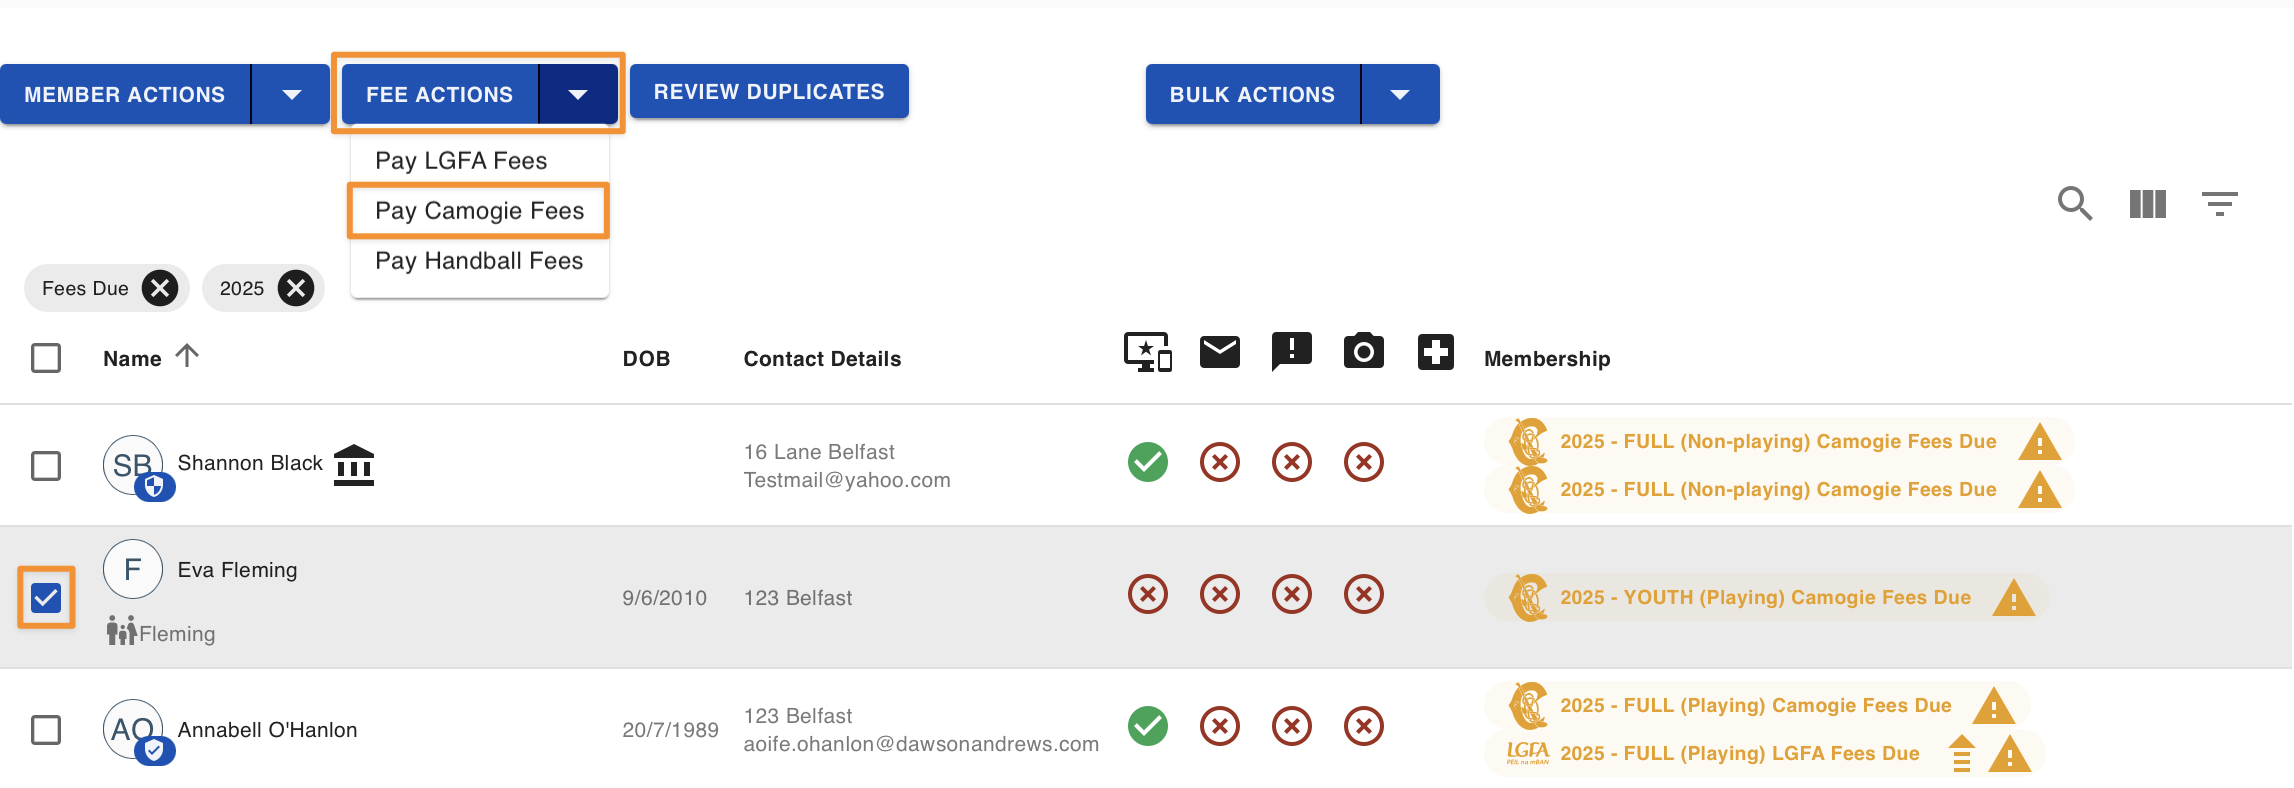Choose Pay Camogie Fees from menu
This screenshot has height=788, width=2294.
(479, 211)
